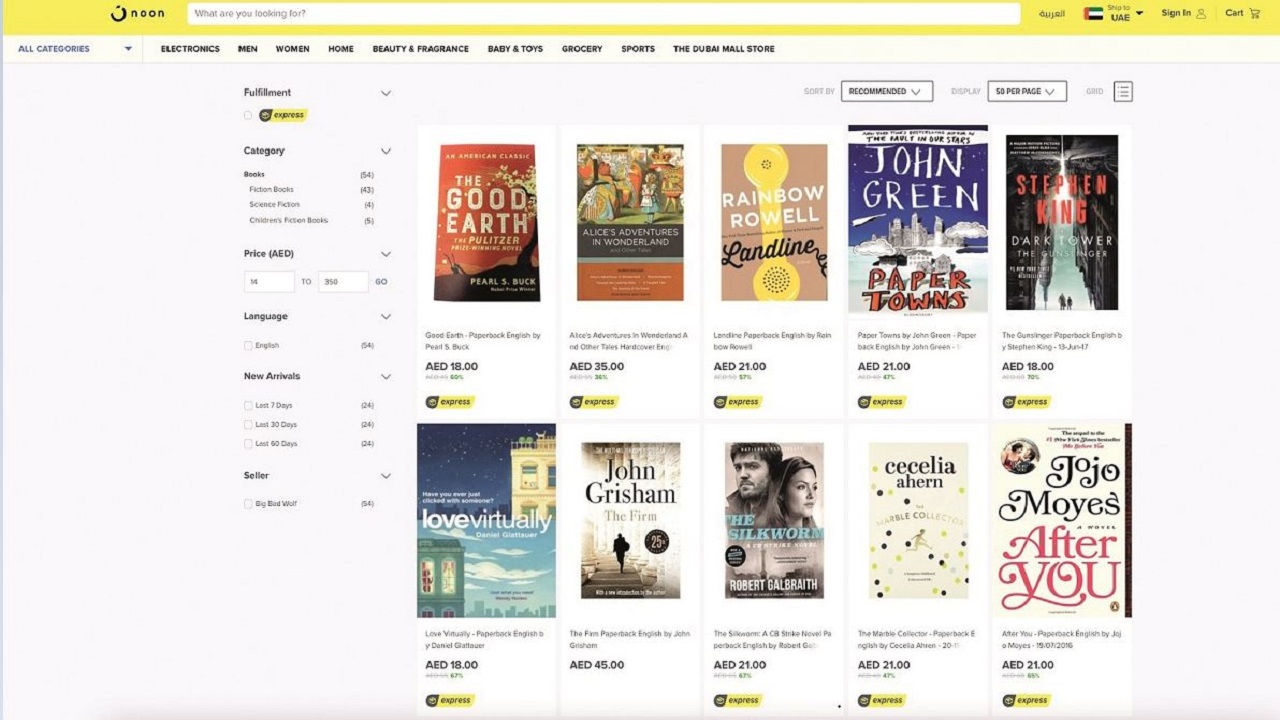Image resolution: width=1280 pixels, height=720 pixels.
Task: Open the 50 Per Page dropdown
Action: point(1026,91)
